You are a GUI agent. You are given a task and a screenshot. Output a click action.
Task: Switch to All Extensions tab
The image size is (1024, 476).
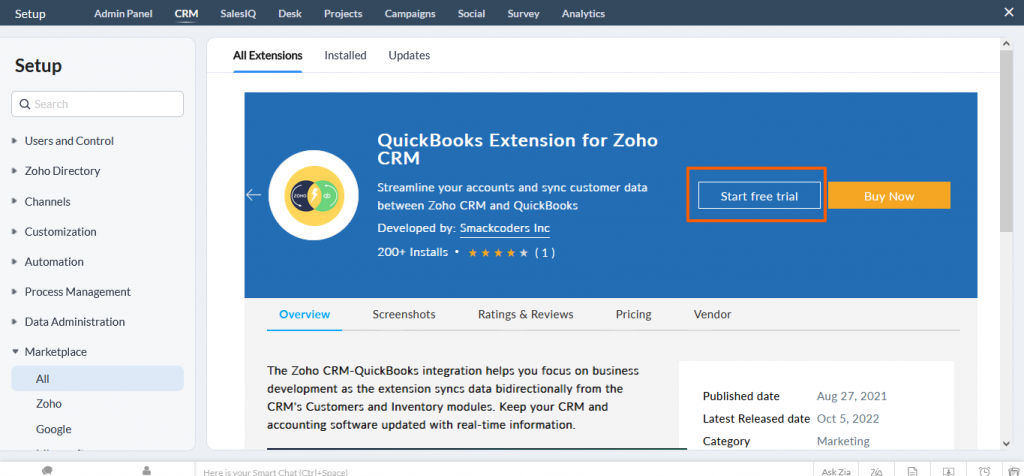pyautogui.click(x=268, y=56)
